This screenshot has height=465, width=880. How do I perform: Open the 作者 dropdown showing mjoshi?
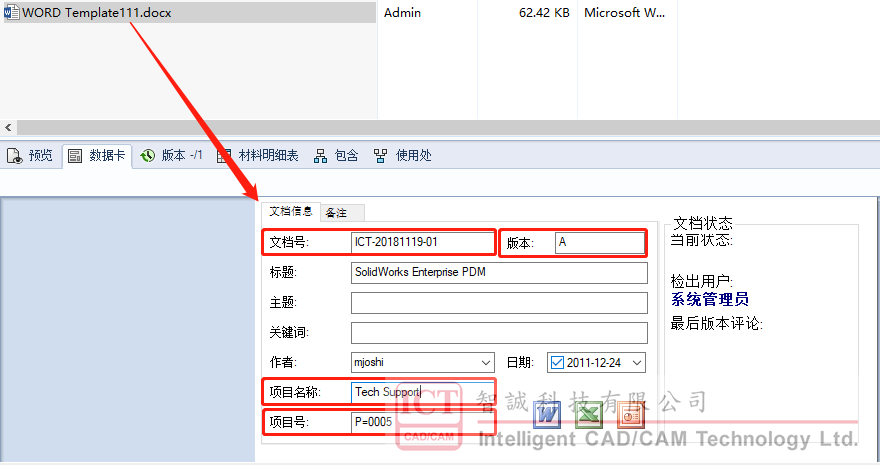pos(423,362)
